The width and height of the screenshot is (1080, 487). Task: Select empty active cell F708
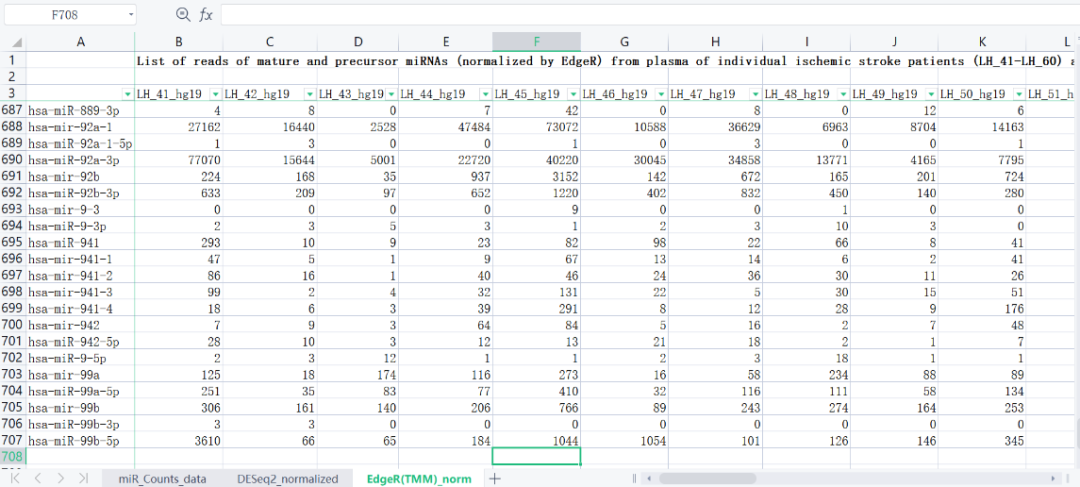coord(537,456)
